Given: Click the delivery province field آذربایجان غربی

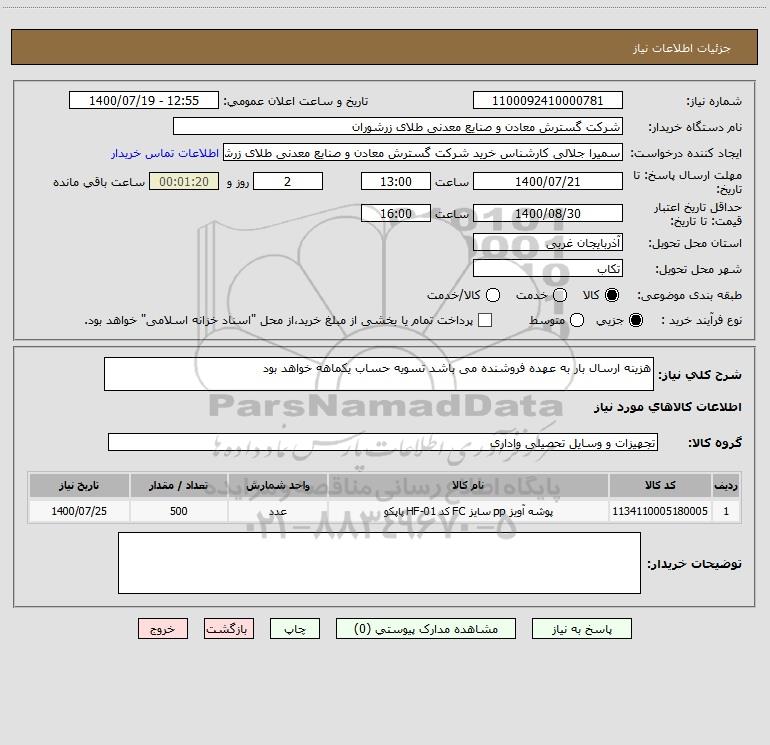Looking at the screenshot, I should (548, 243).
